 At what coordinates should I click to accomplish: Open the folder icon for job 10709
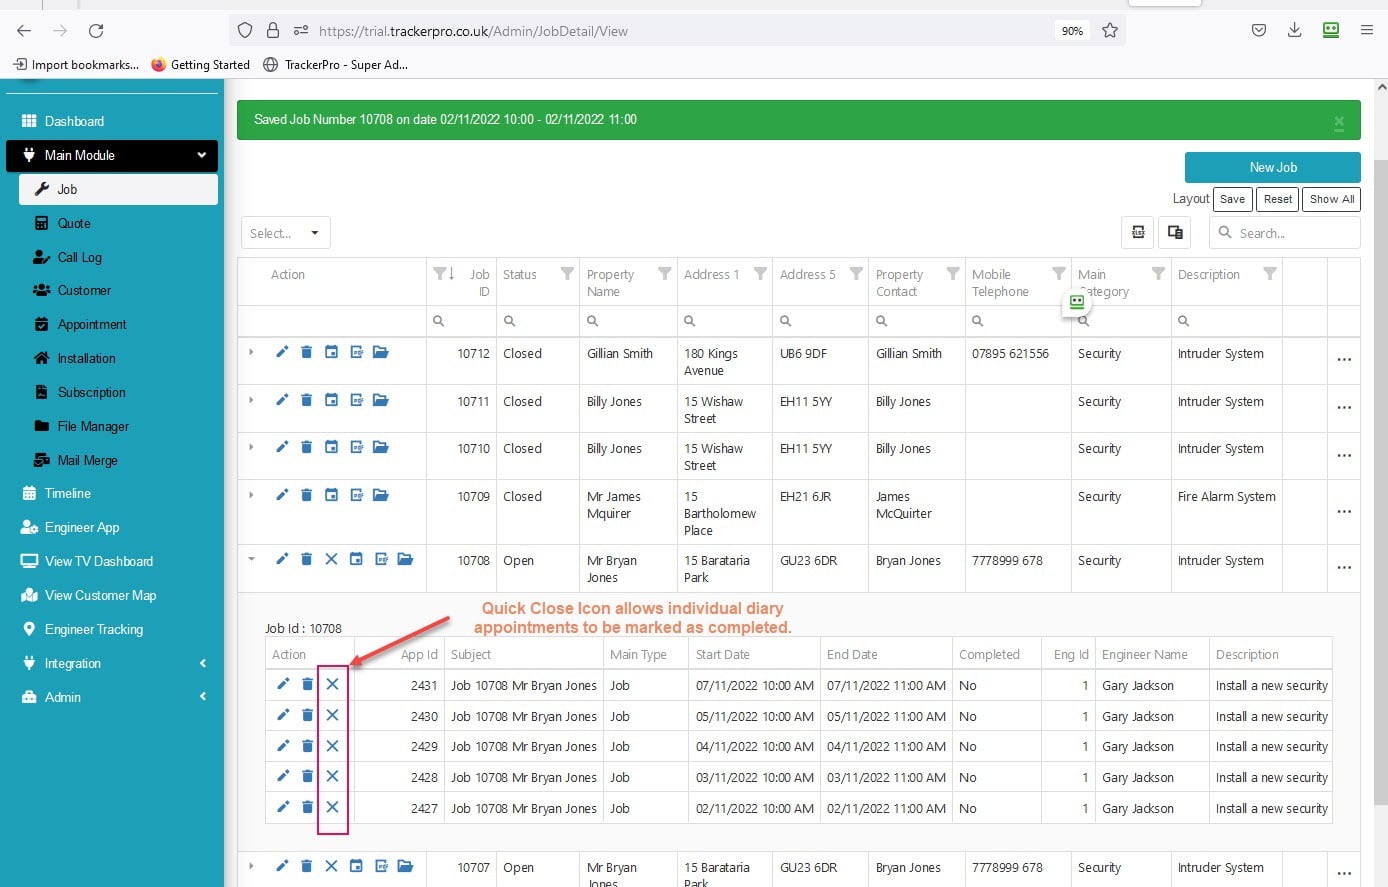tap(380, 495)
